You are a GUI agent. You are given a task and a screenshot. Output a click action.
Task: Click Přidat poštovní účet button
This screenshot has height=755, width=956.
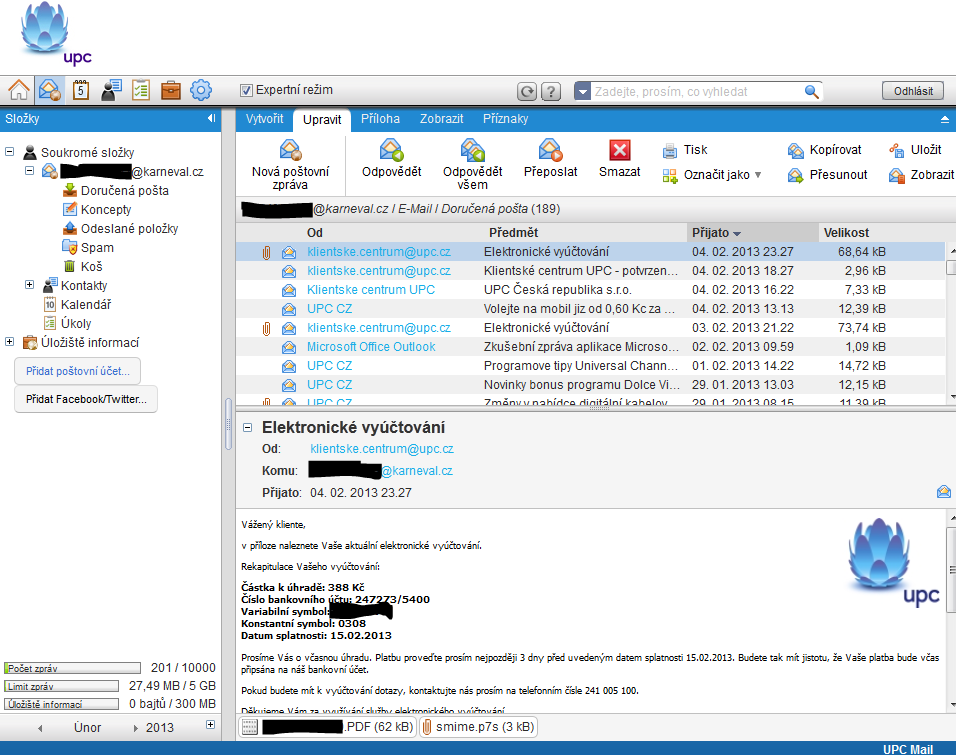pos(77,371)
